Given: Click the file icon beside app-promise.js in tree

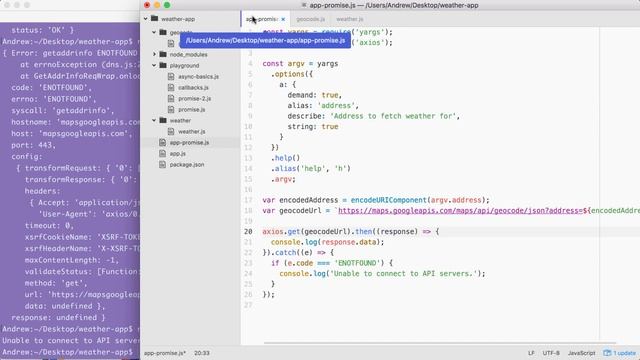Looking at the screenshot, I should (162, 142).
